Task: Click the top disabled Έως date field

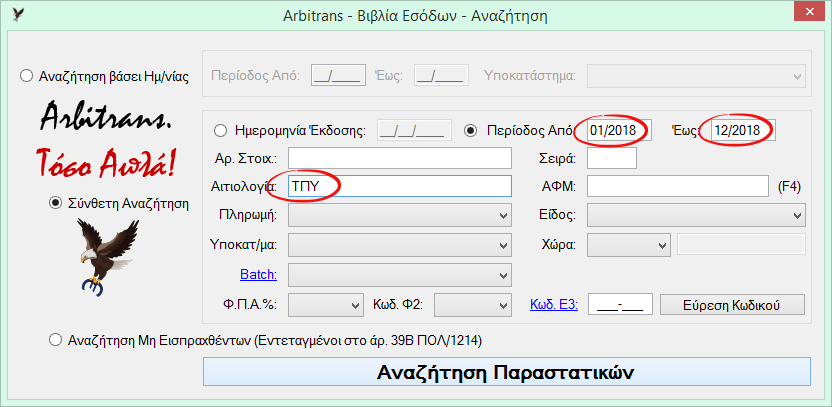Action: pos(441,75)
